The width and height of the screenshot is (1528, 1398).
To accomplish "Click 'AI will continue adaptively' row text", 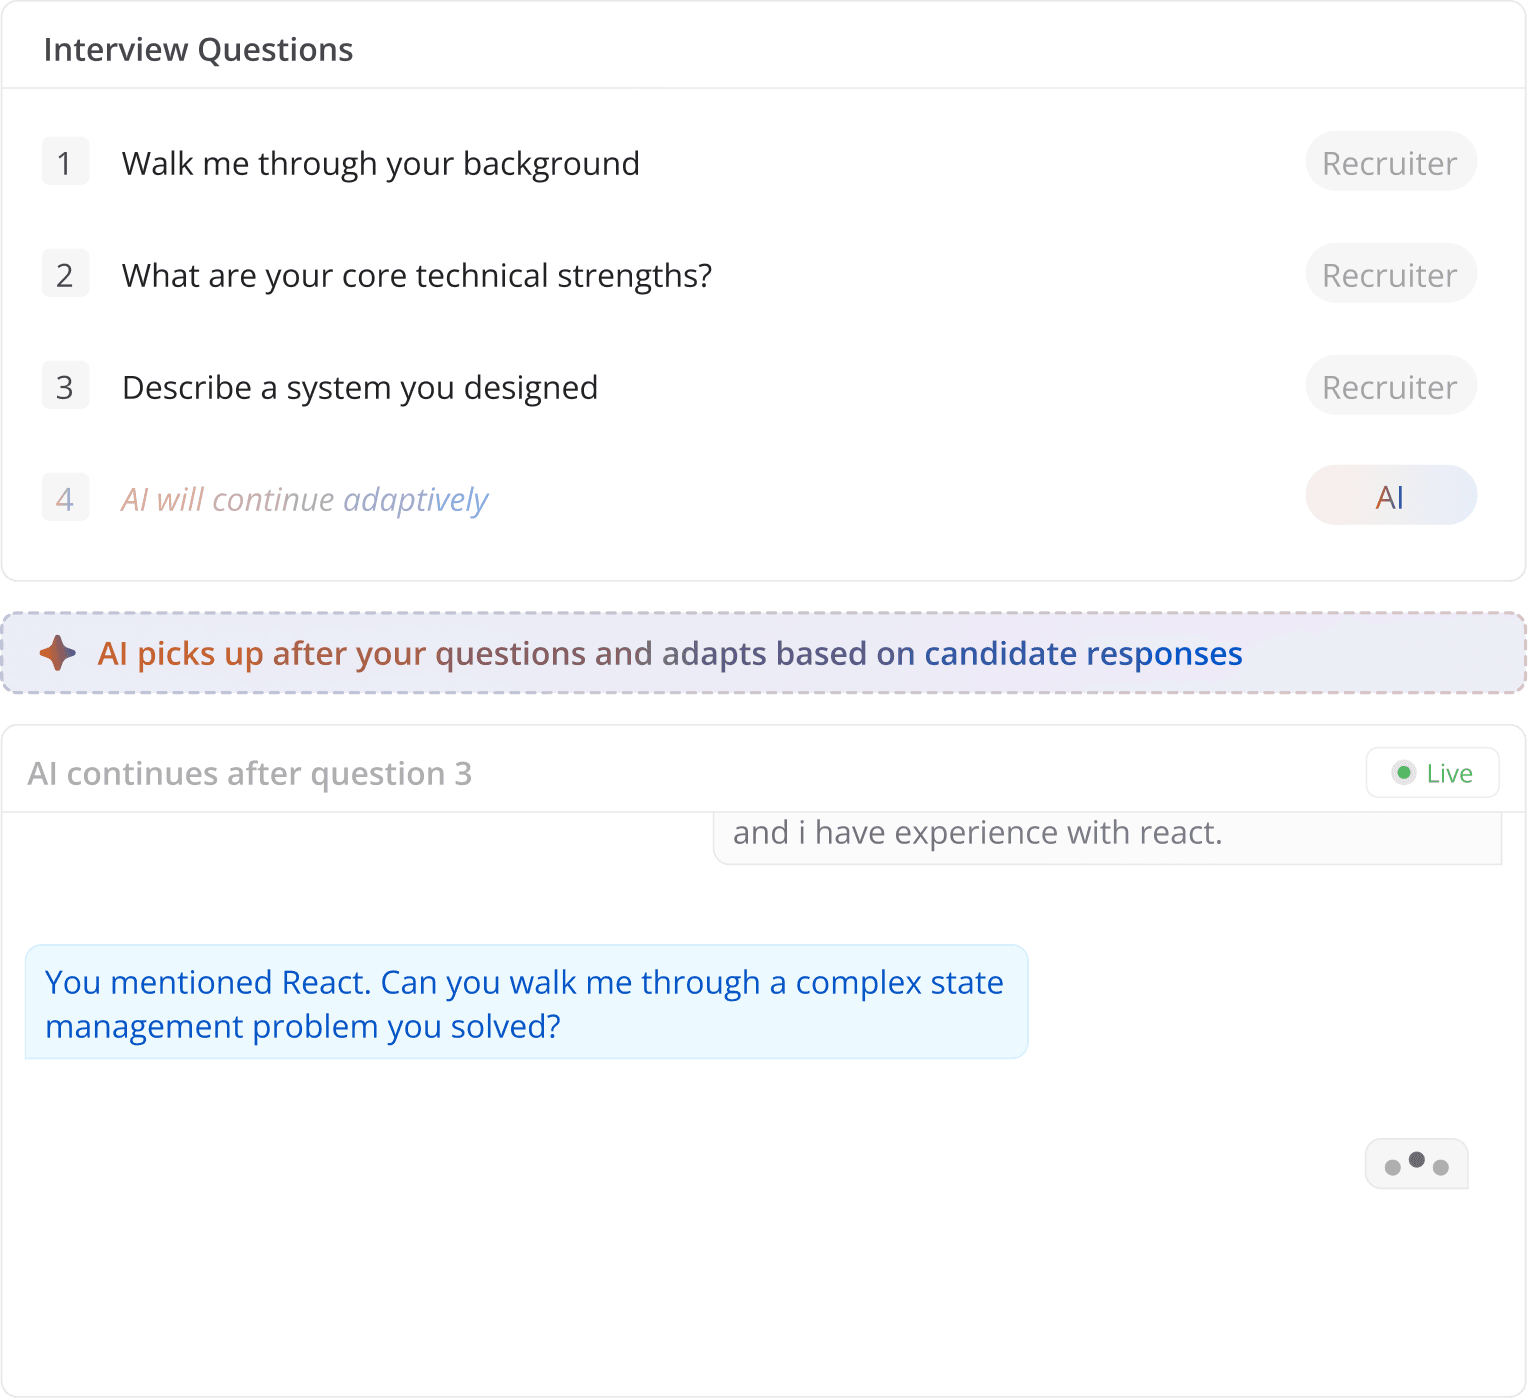I will pyautogui.click(x=304, y=499).
